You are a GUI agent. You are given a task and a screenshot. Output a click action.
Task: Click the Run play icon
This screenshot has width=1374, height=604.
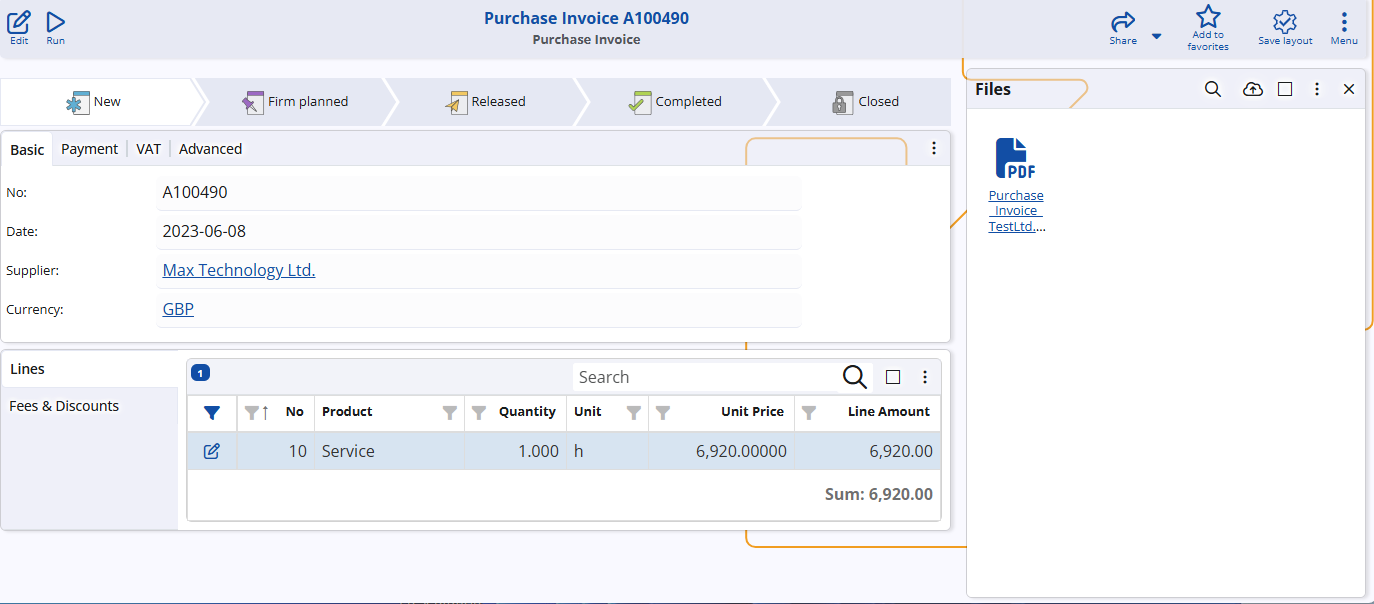click(x=56, y=22)
